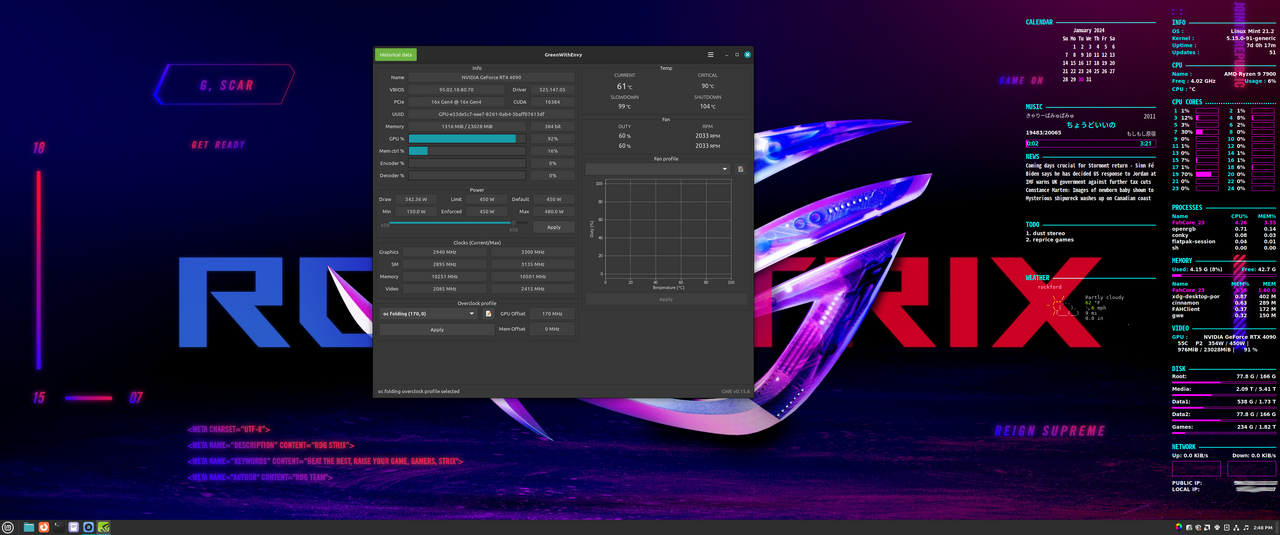Image resolution: width=1280 pixels, height=535 pixels.
Task: Launch the file manager from the taskbar
Action: [x=29, y=527]
